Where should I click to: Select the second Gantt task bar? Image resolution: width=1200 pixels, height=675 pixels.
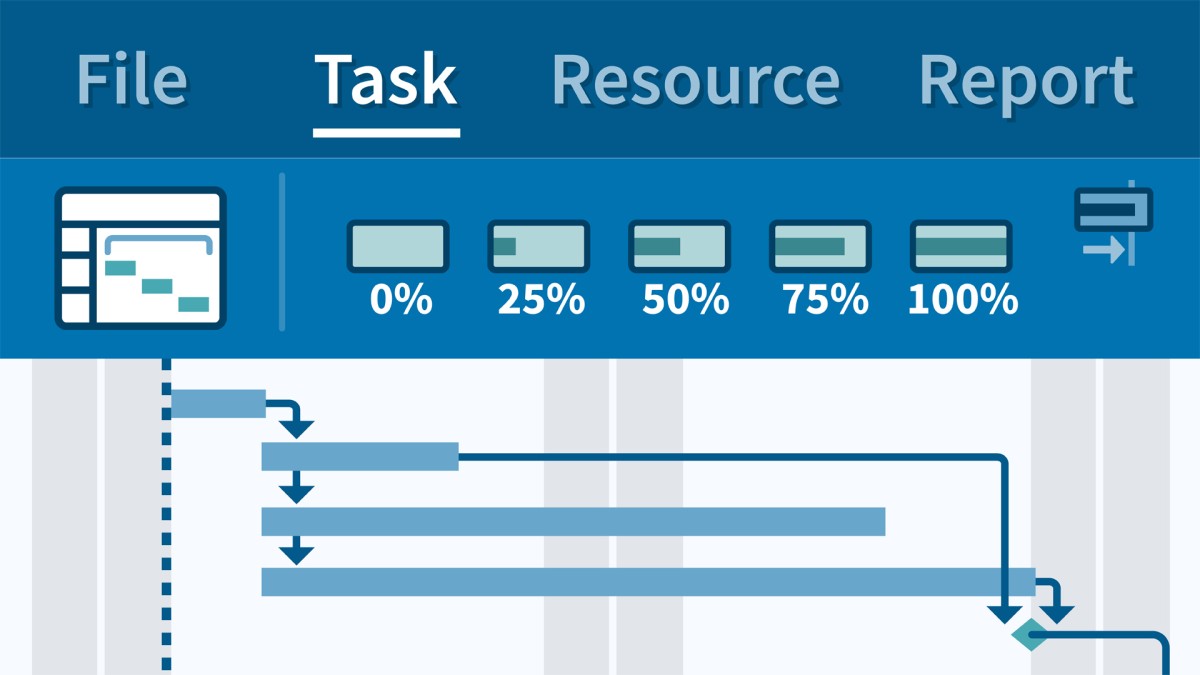pyautogui.click(x=360, y=456)
